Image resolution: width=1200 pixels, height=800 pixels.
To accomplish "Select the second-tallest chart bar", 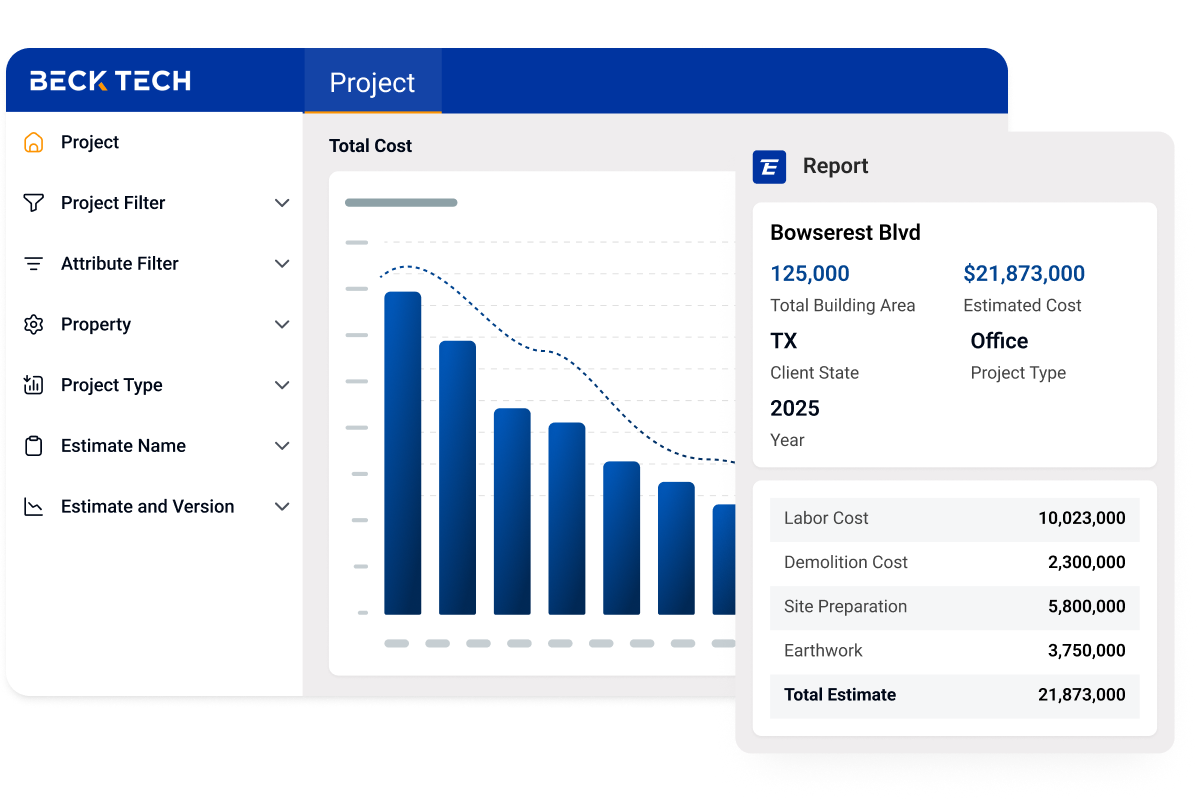I will (x=458, y=478).
